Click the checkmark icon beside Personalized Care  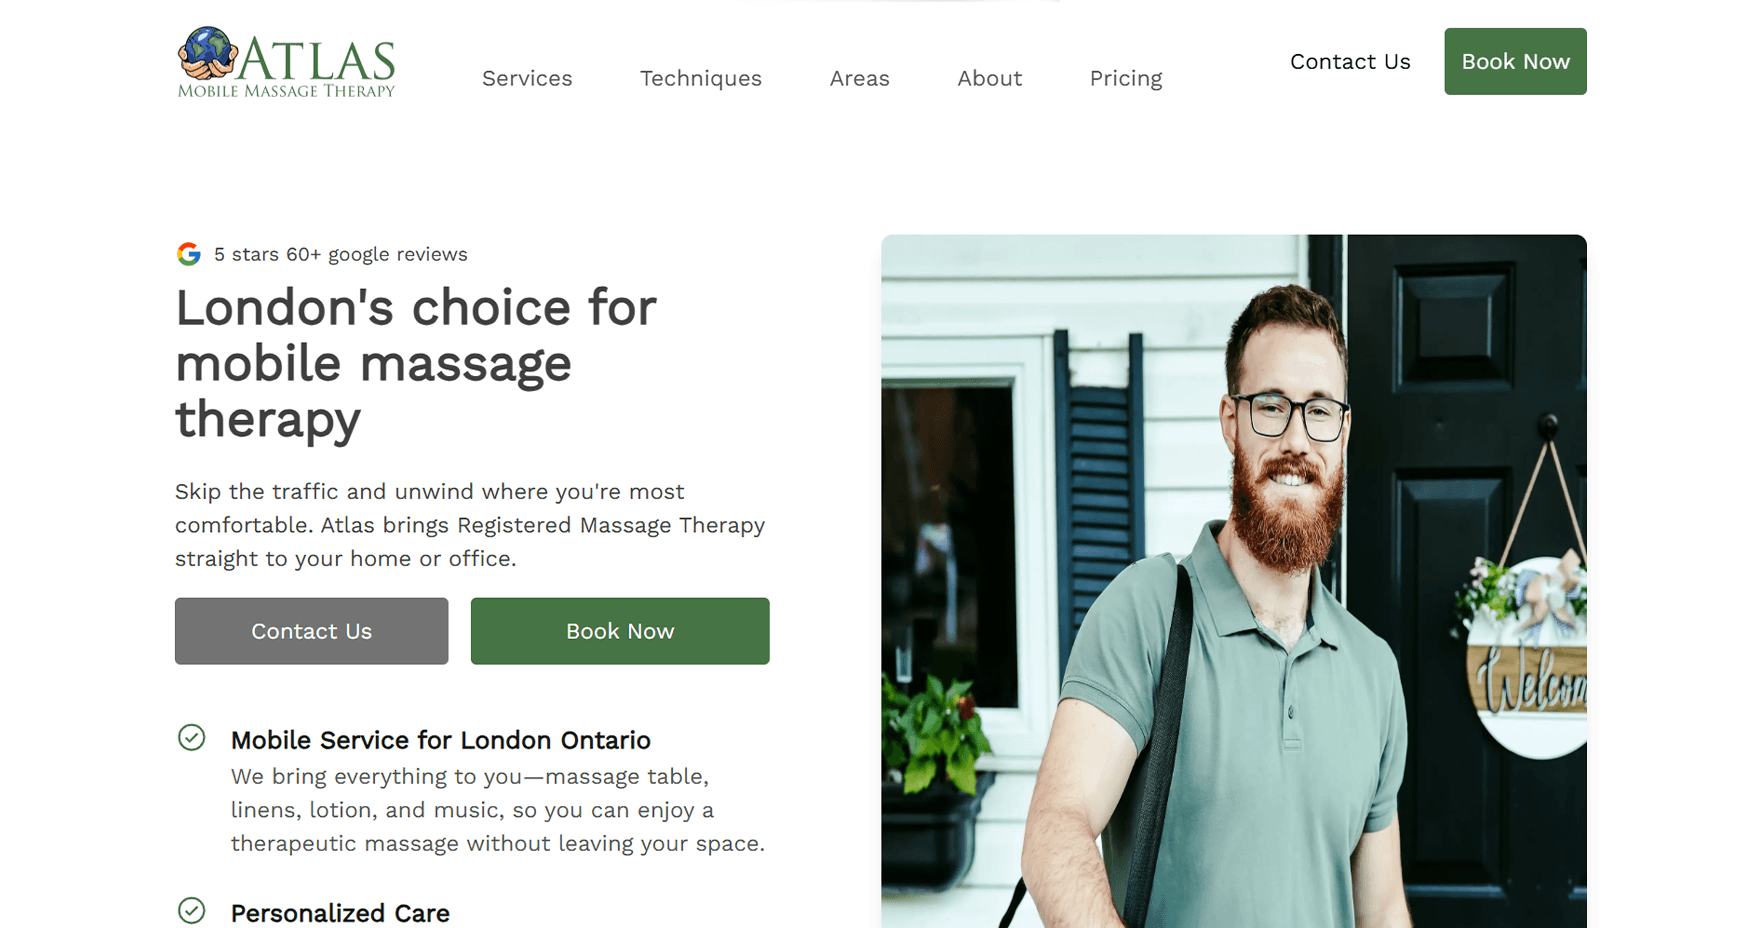click(192, 911)
